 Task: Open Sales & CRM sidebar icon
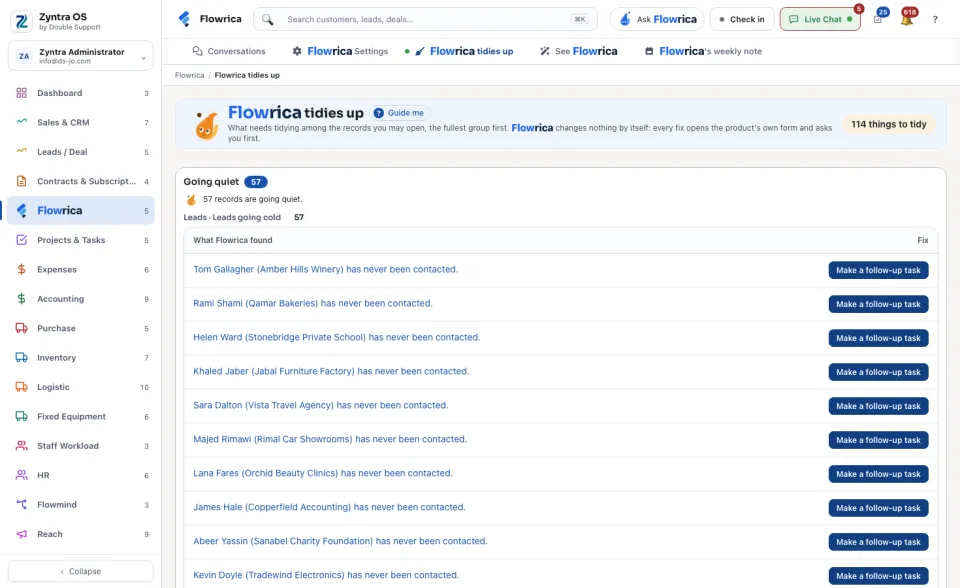pos(21,122)
